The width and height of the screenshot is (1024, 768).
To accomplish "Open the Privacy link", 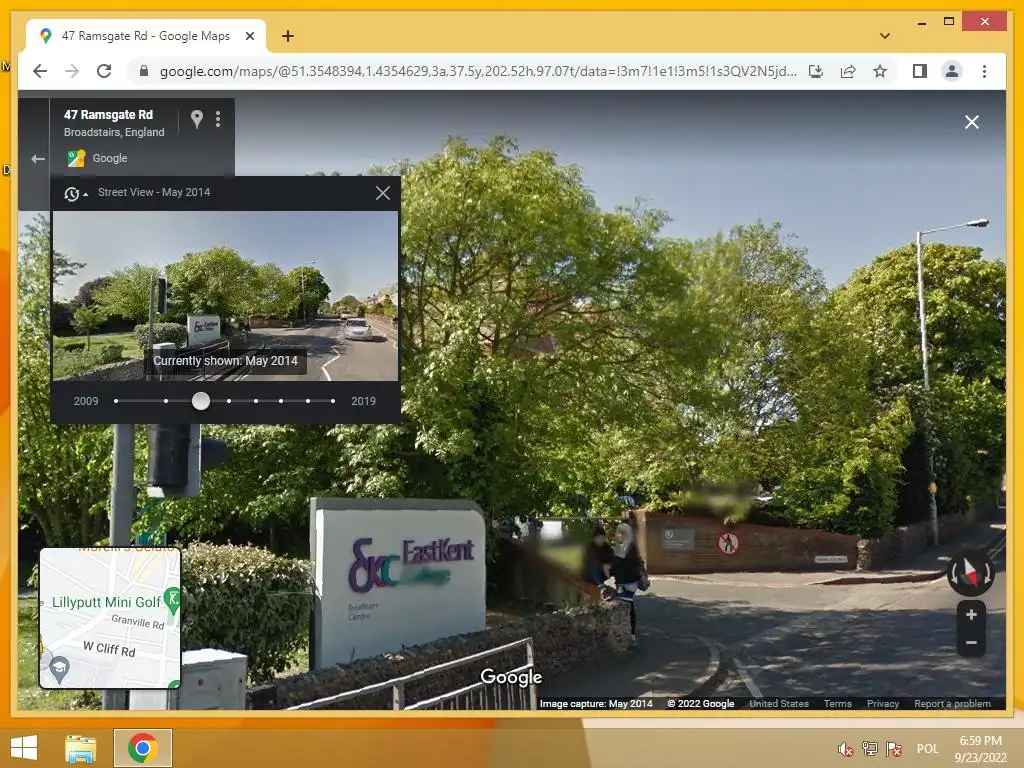I will point(882,703).
